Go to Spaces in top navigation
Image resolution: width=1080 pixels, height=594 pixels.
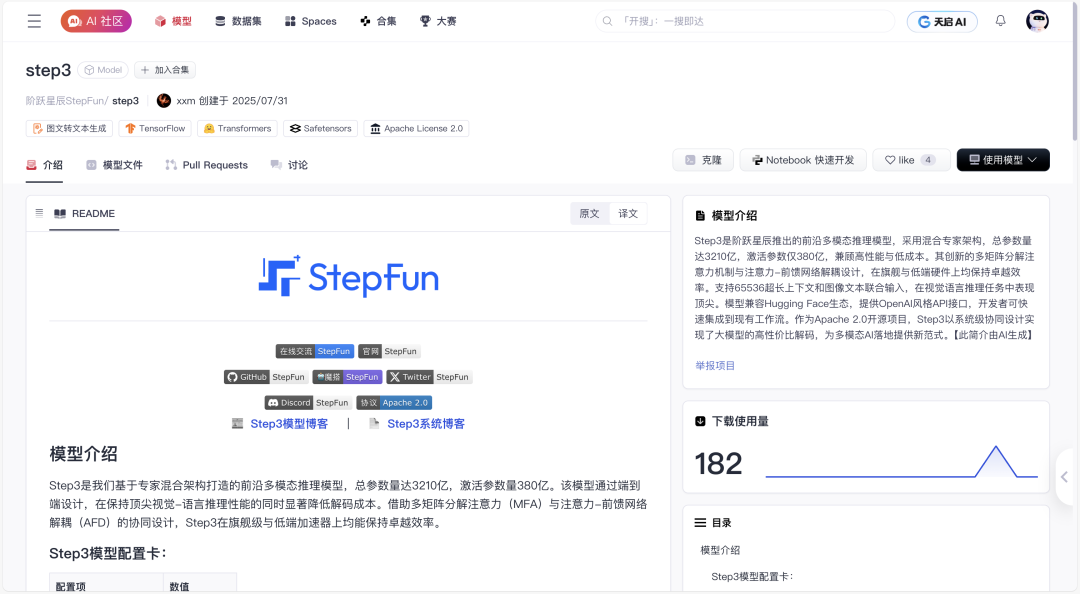tap(311, 21)
